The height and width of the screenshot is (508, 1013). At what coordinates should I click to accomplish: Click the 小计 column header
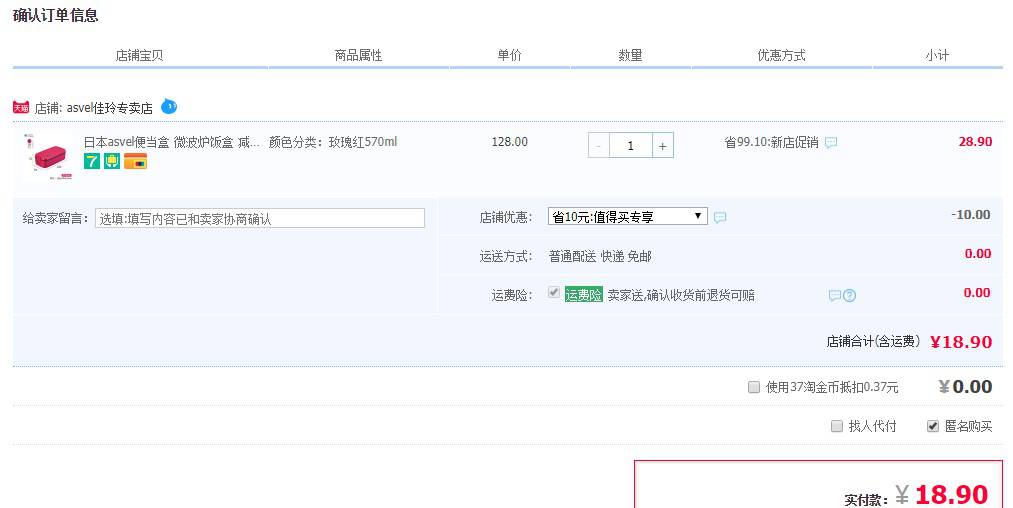point(937,56)
